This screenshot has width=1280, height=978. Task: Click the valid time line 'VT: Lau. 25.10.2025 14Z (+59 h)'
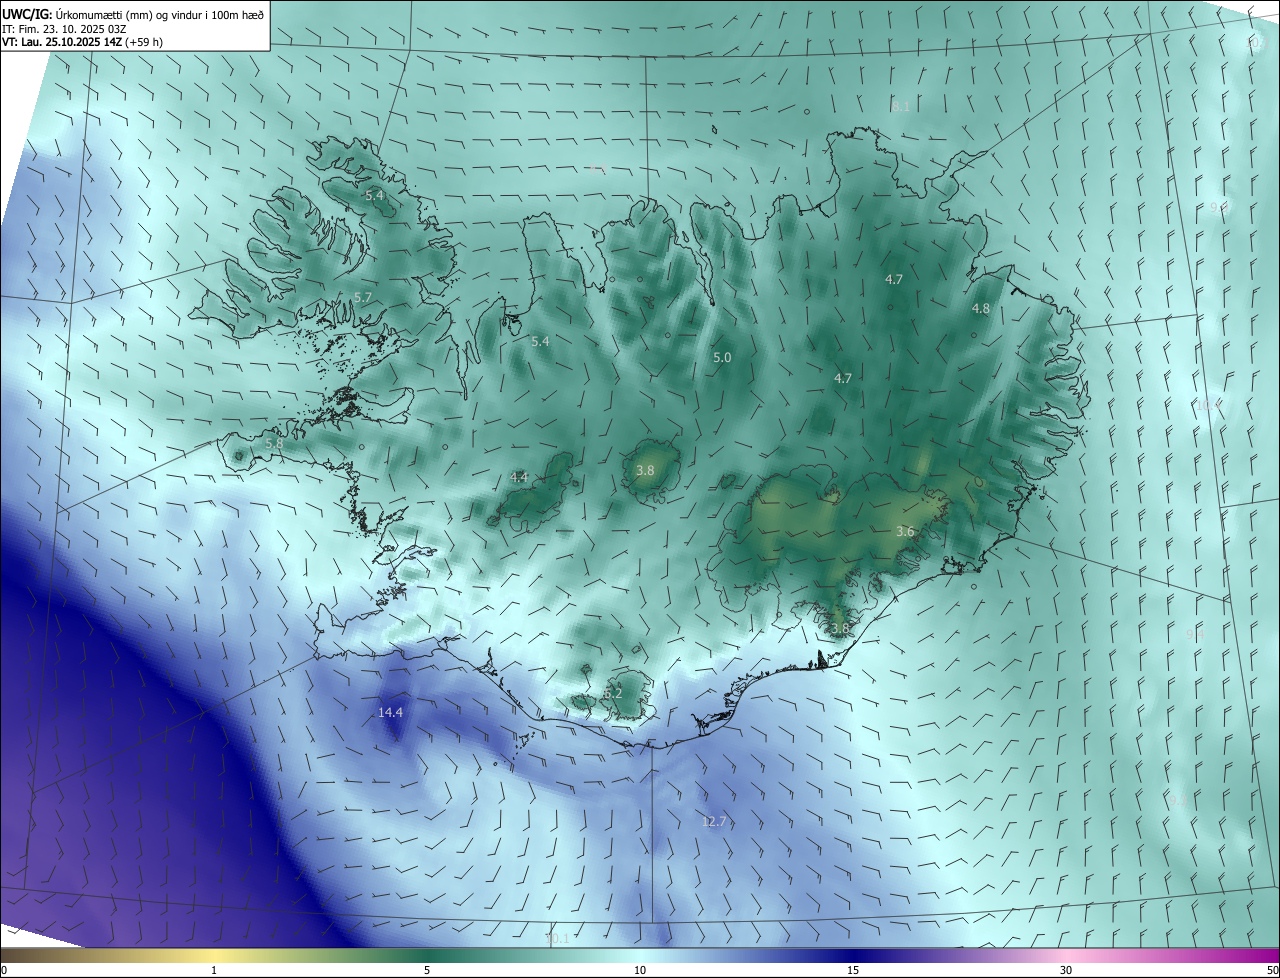click(x=83, y=43)
